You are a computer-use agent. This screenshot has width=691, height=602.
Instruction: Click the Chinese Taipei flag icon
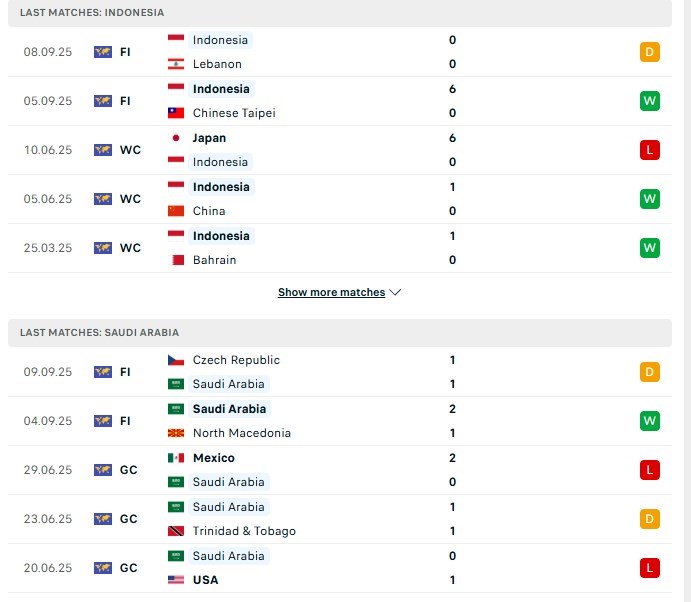pyautogui.click(x=176, y=113)
